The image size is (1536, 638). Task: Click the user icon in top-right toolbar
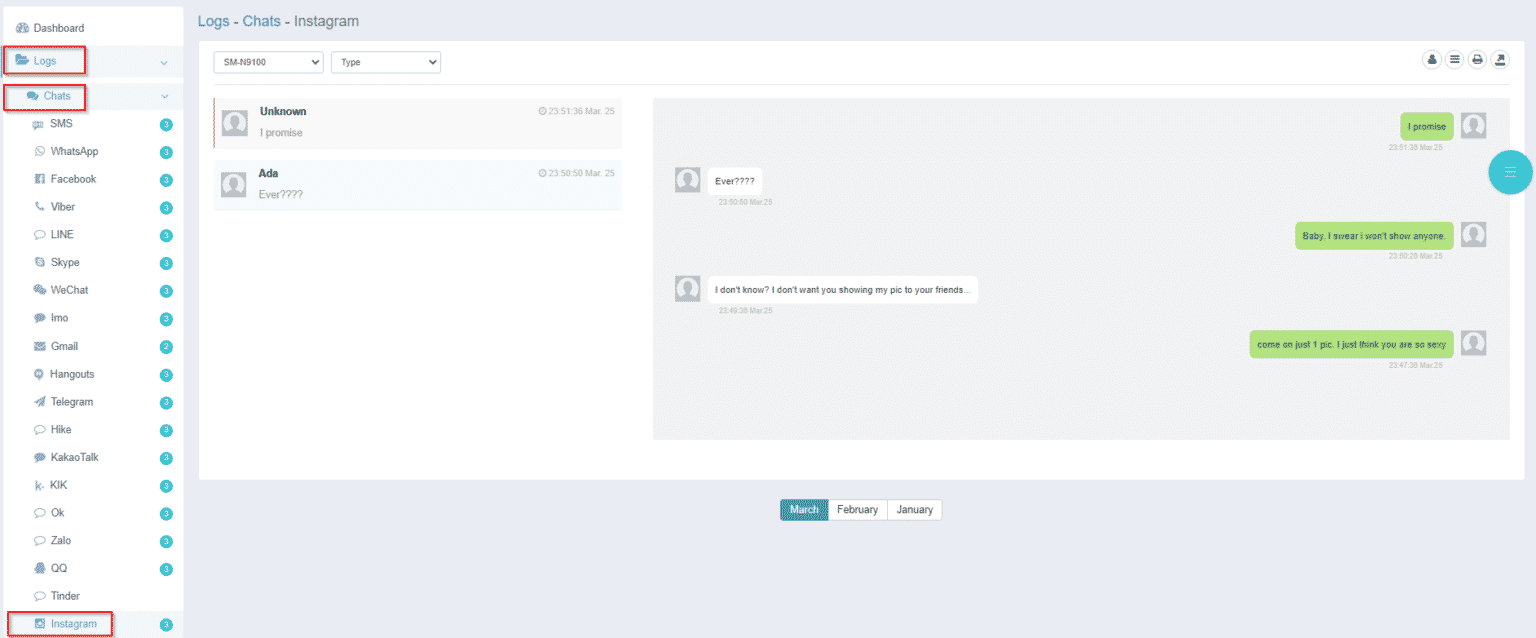(1432, 60)
